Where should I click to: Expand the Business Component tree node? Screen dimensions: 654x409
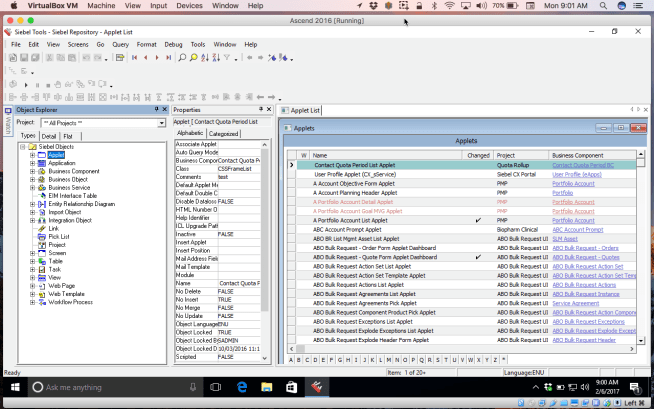point(33,171)
